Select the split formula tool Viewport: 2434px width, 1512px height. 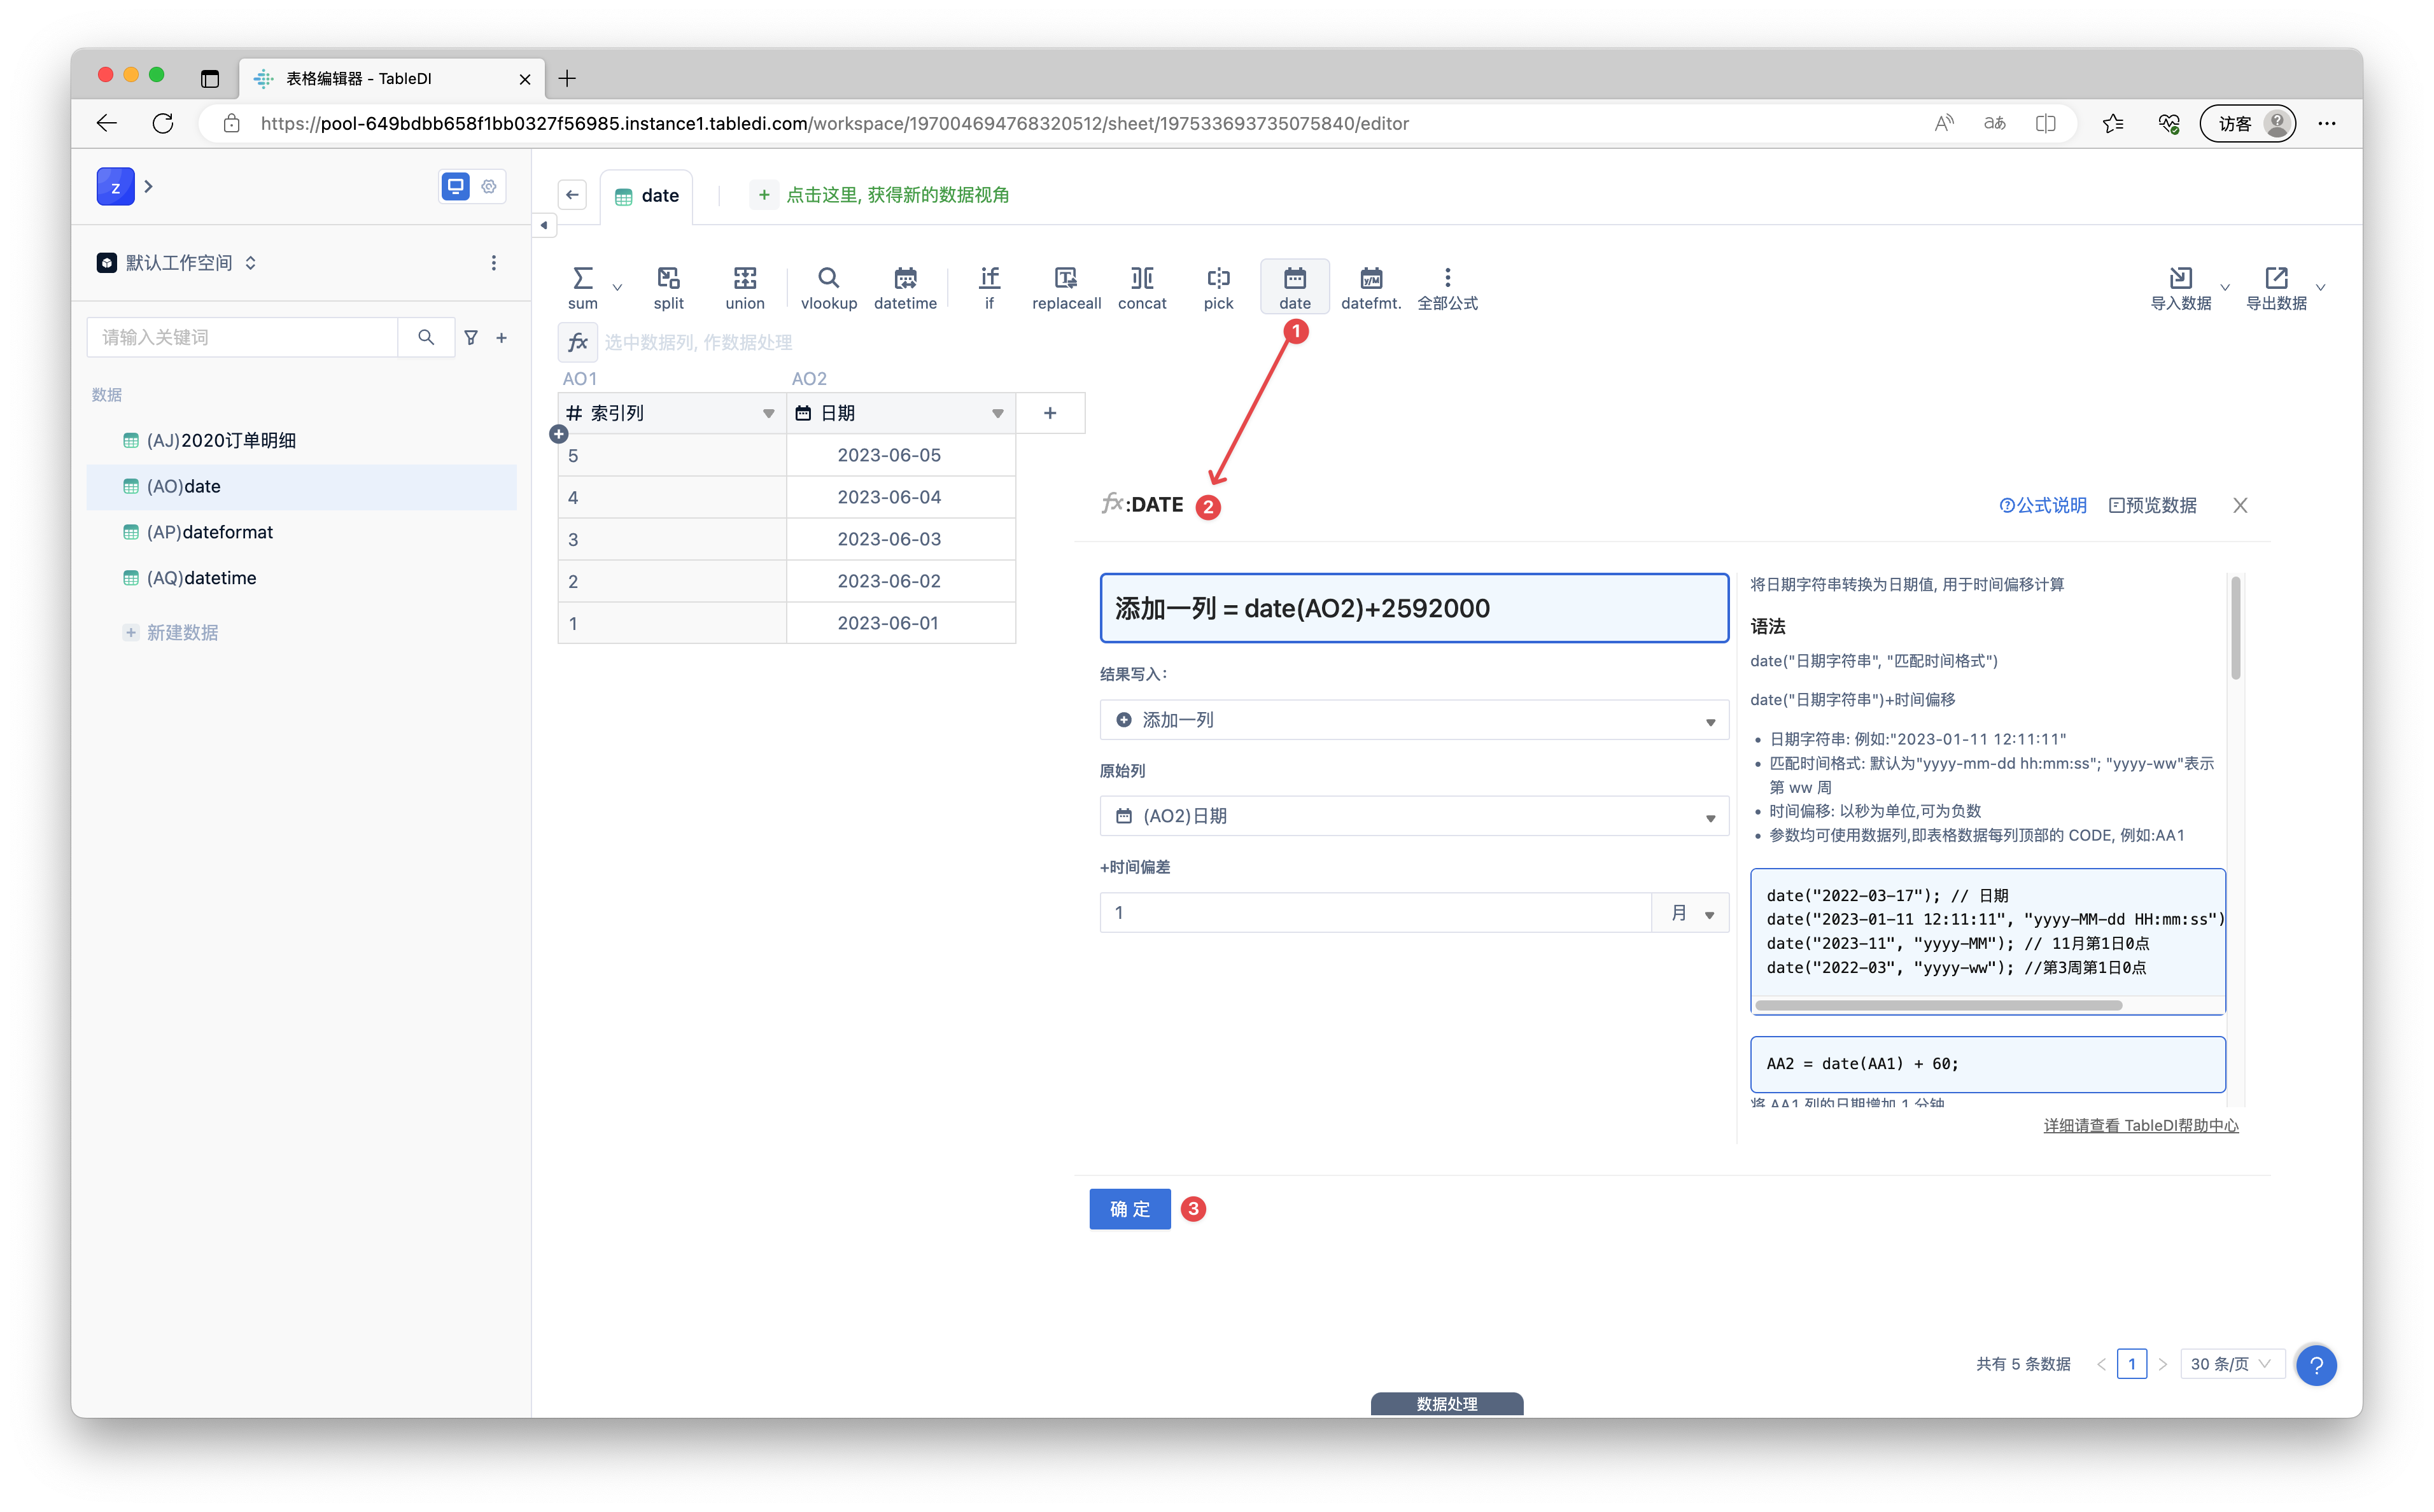pos(668,288)
